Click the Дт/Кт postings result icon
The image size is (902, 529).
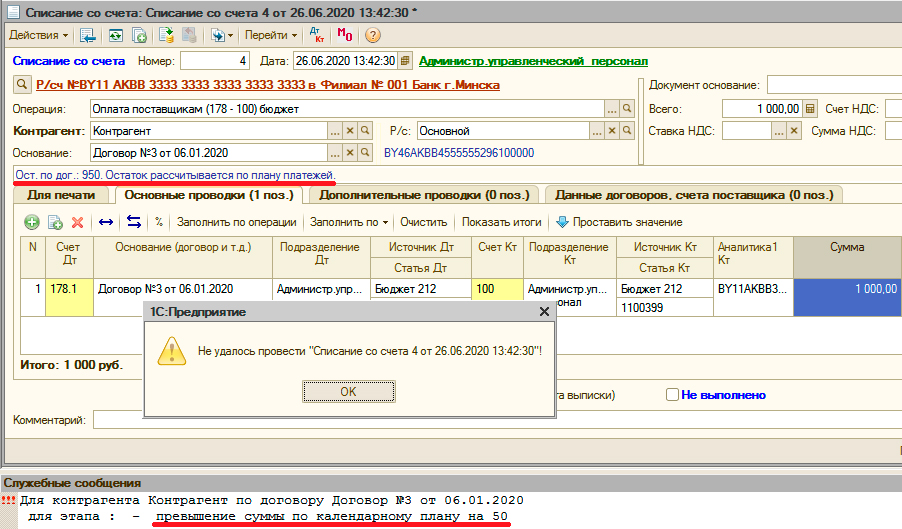[319, 35]
